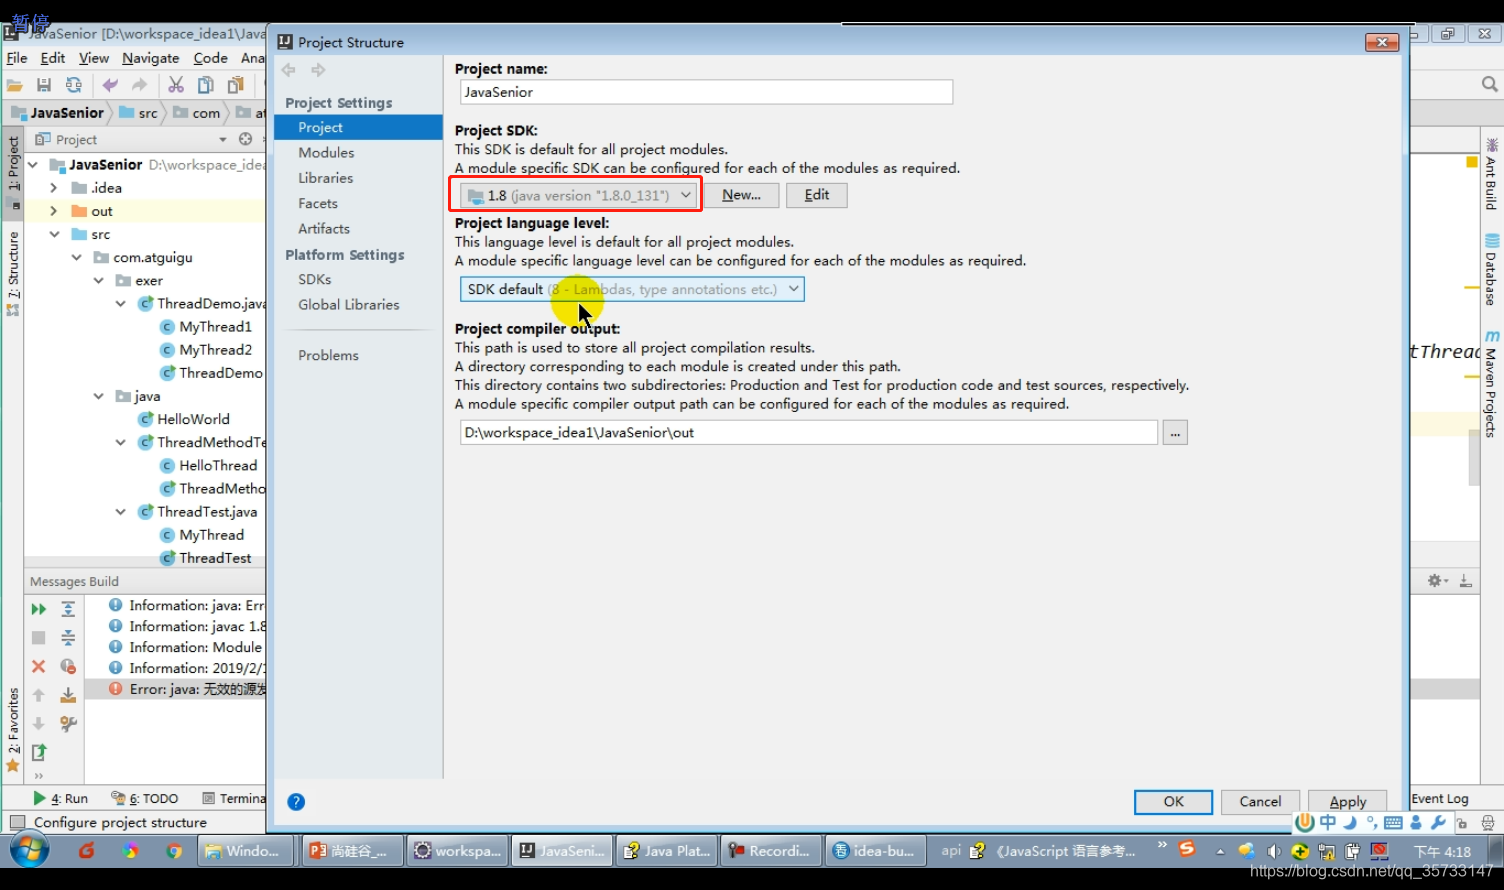Select MyThread1 class in tree

(206, 327)
